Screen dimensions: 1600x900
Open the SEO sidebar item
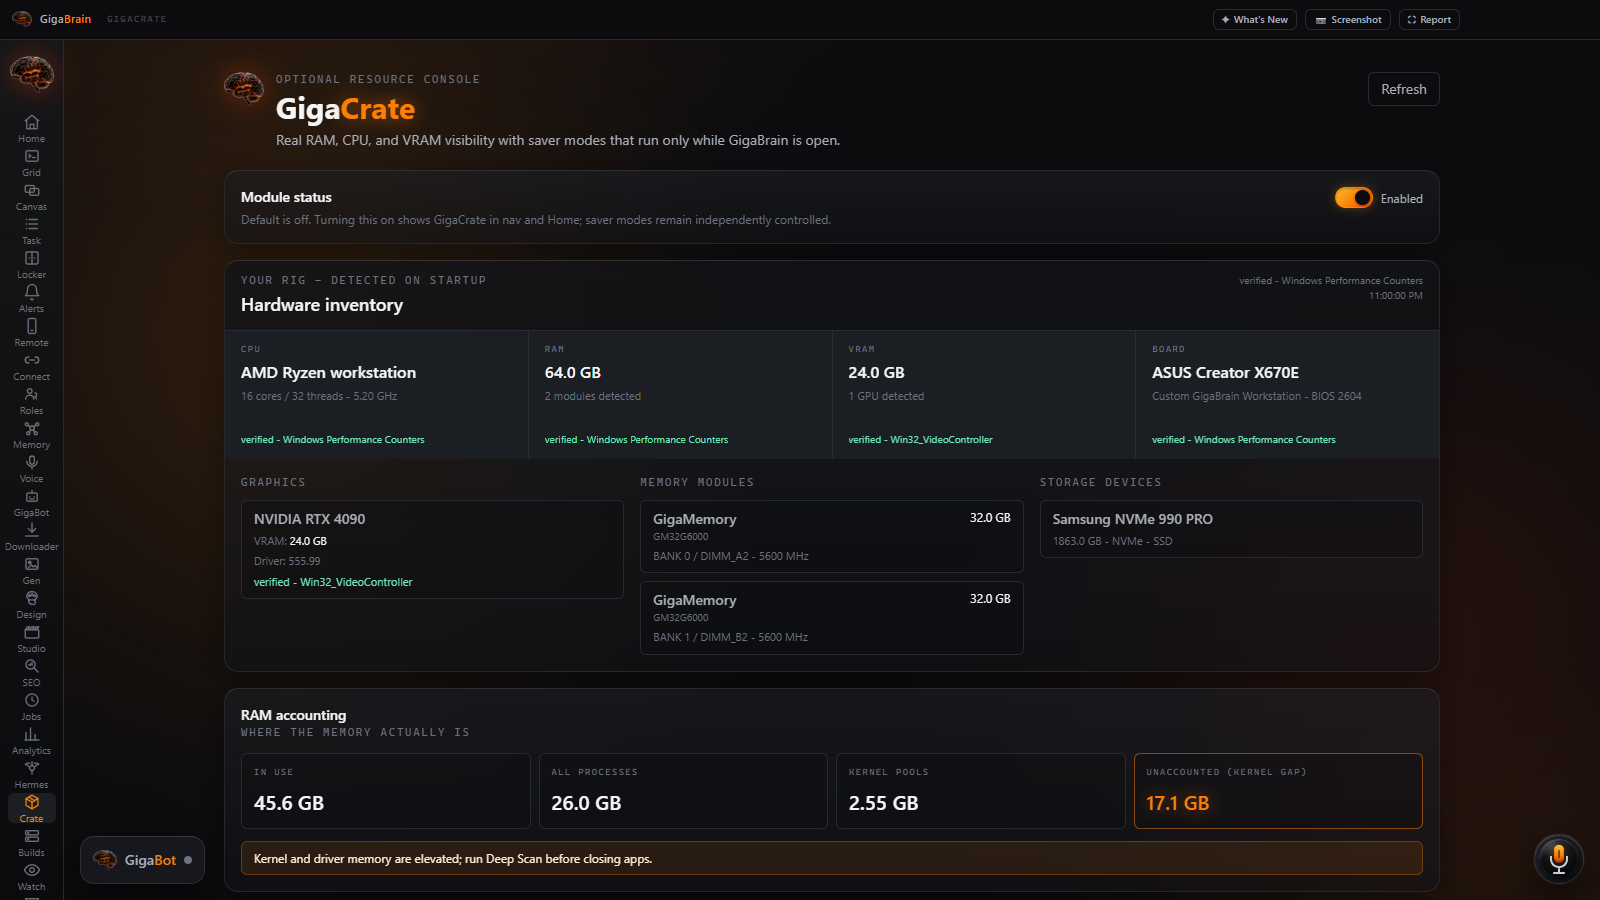[31, 672]
